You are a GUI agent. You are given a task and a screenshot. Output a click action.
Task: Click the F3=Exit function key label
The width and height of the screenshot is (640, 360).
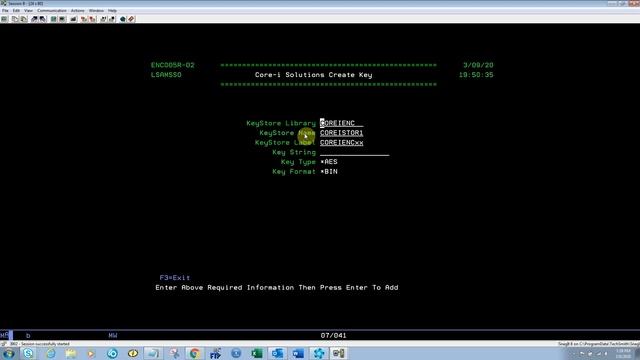(x=175, y=278)
